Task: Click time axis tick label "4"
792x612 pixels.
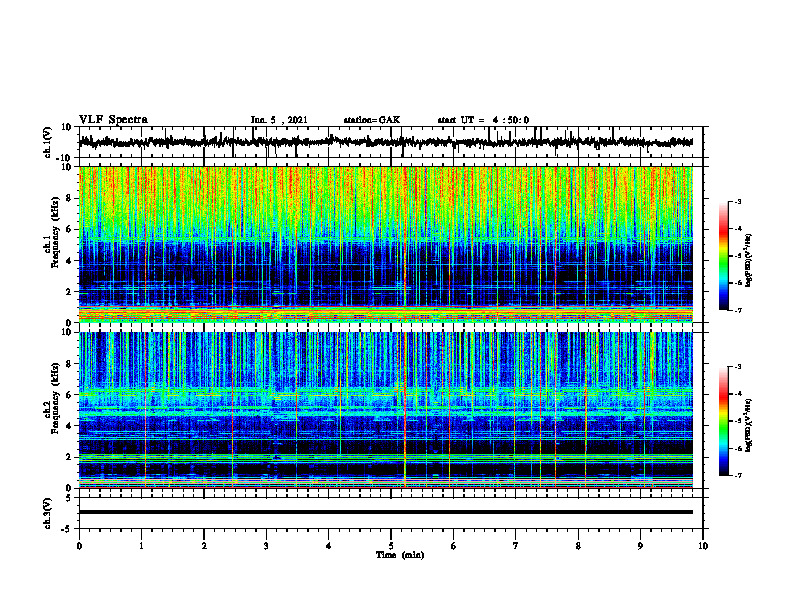Action: (329, 546)
